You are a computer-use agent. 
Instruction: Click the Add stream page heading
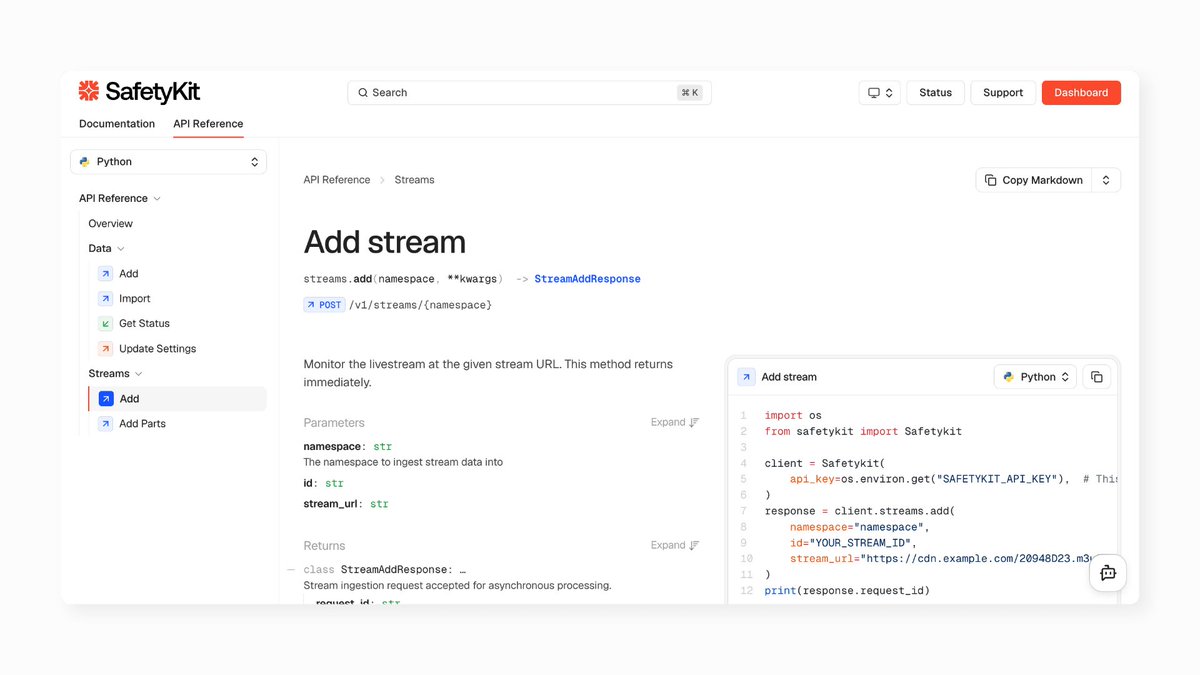pyautogui.click(x=385, y=242)
